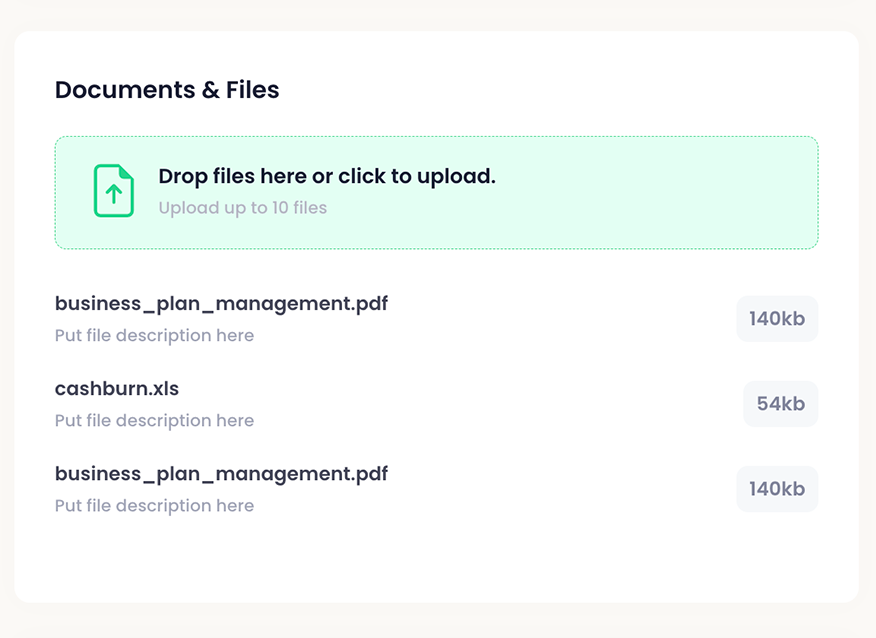Select the first PDF row's blank middle area
The image size is (876, 638).
tap(560, 319)
